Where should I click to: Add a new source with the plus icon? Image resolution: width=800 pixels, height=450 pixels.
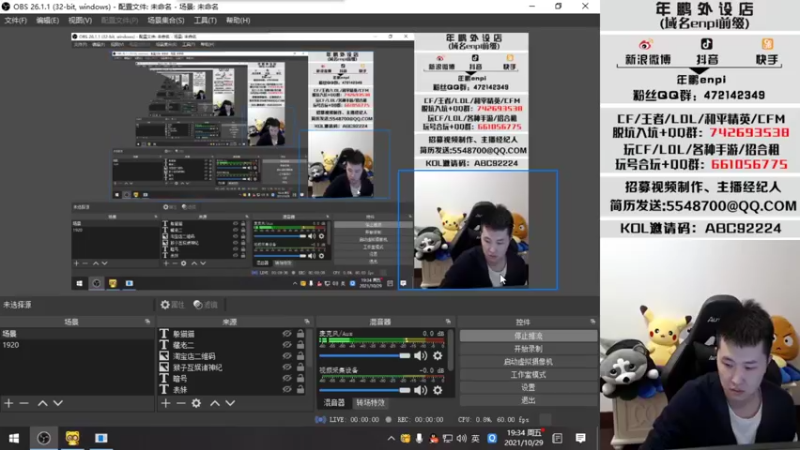pyautogui.click(x=166, y=403)
